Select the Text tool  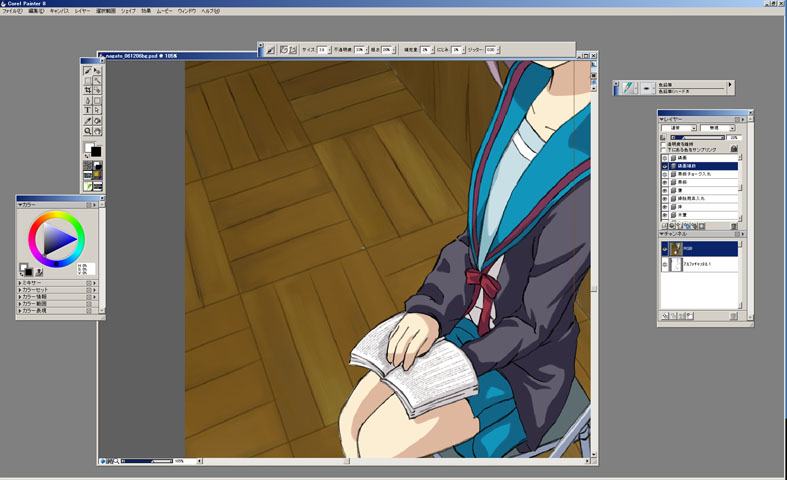(87, 110)
